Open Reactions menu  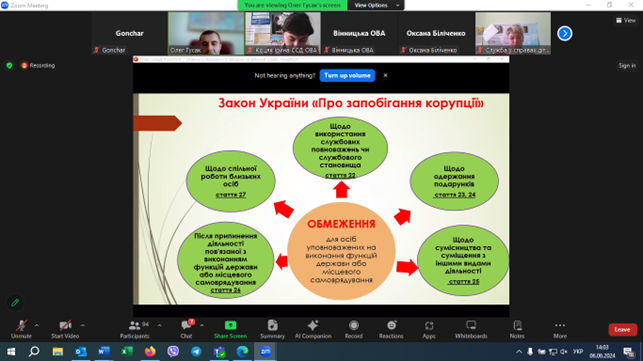pos(391,329)
